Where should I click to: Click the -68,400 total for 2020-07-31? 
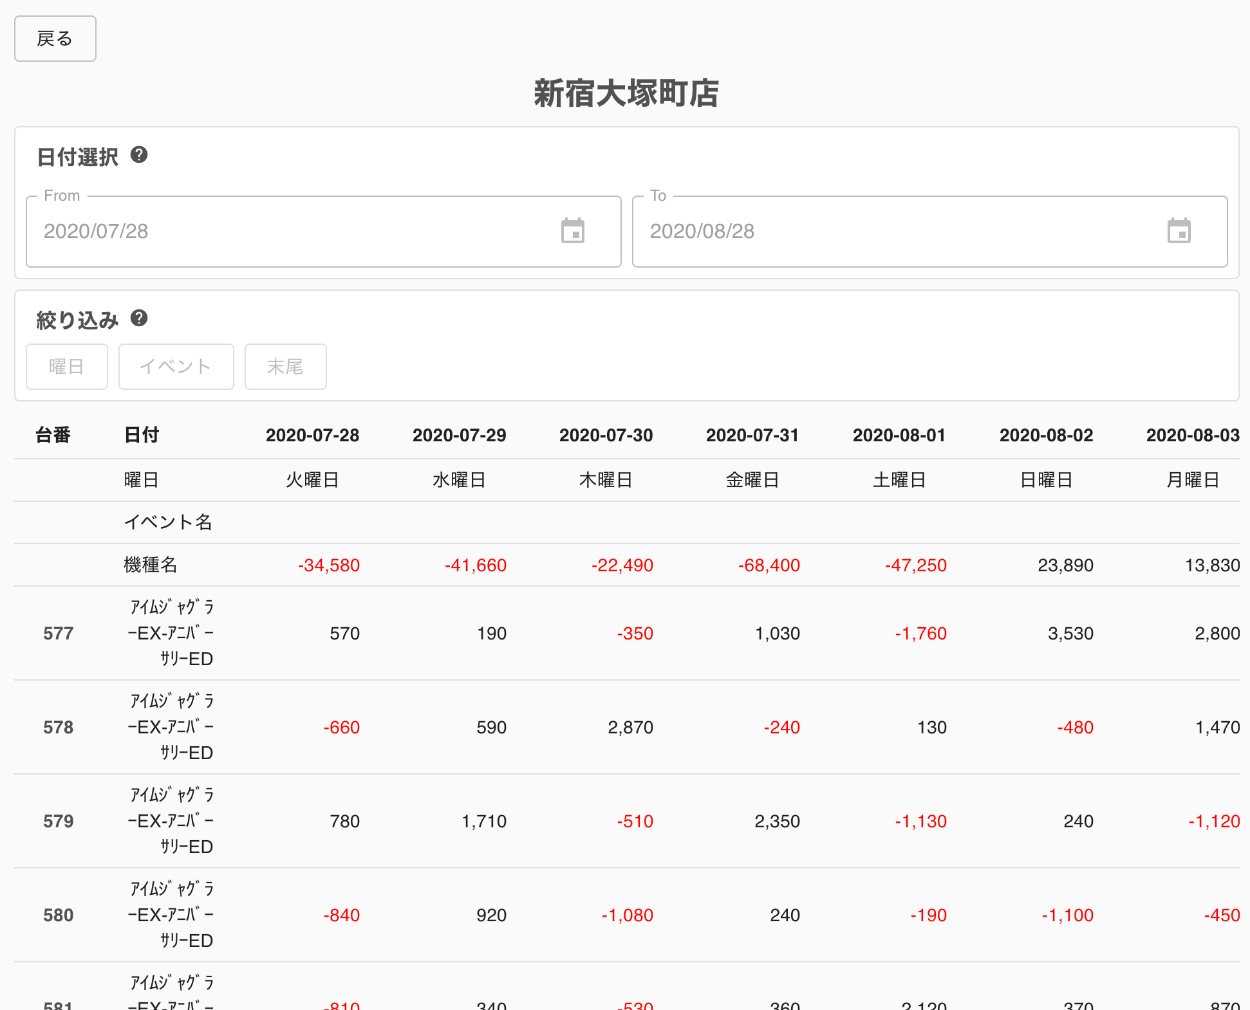tap(769, 565)
